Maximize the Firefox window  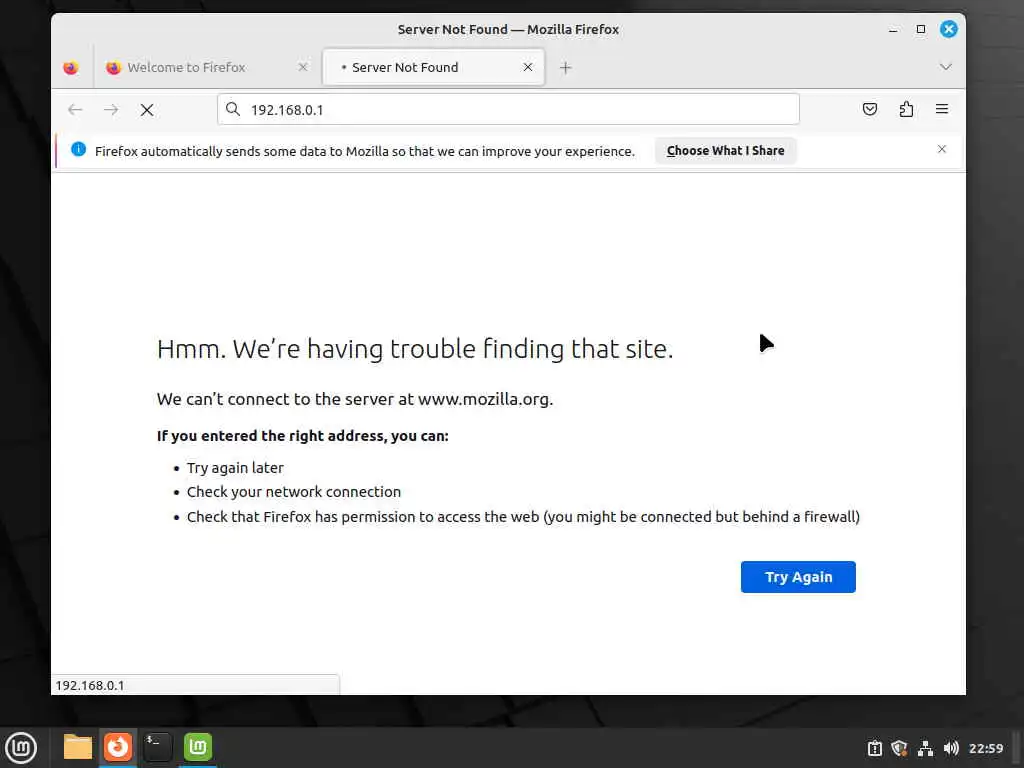point(921,29)
